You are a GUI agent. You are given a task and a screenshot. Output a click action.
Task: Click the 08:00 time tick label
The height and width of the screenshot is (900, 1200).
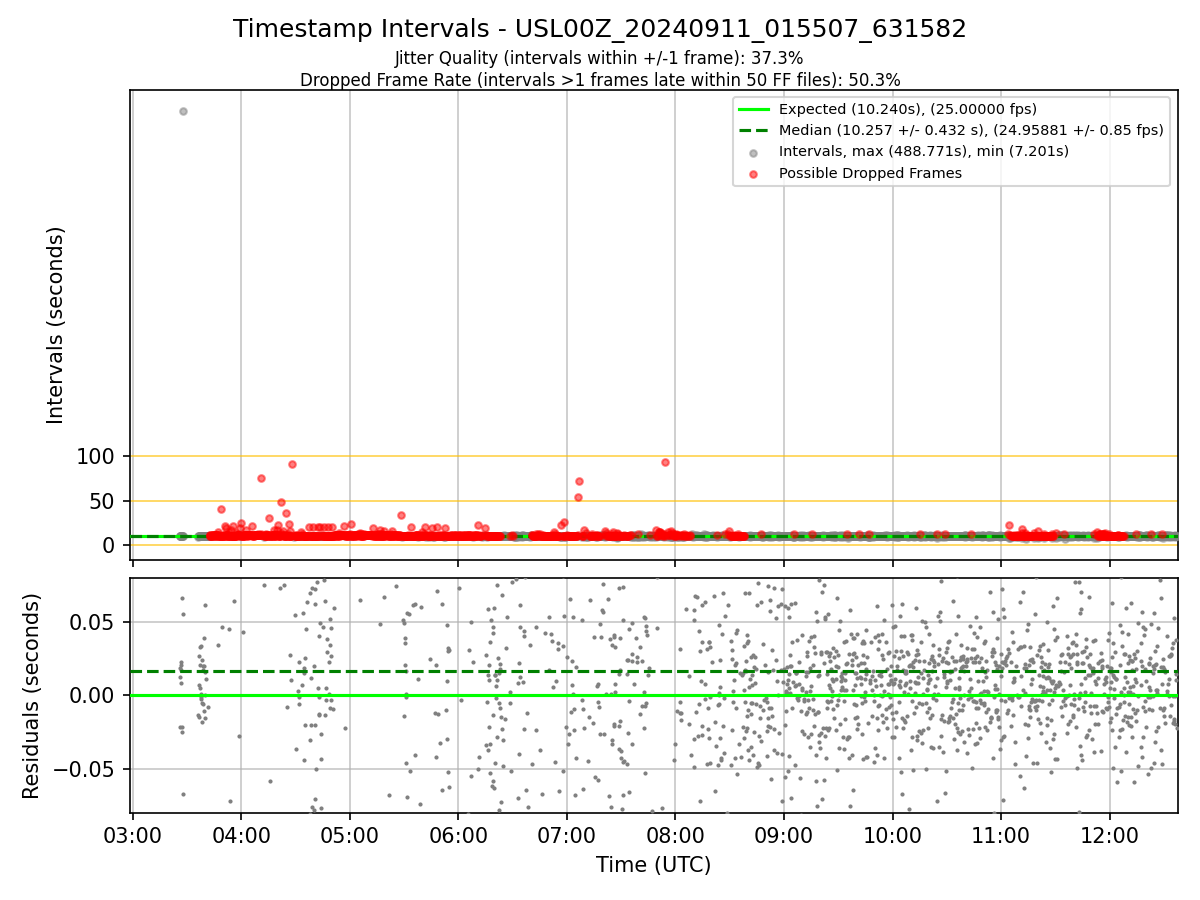tap(675, 835)
